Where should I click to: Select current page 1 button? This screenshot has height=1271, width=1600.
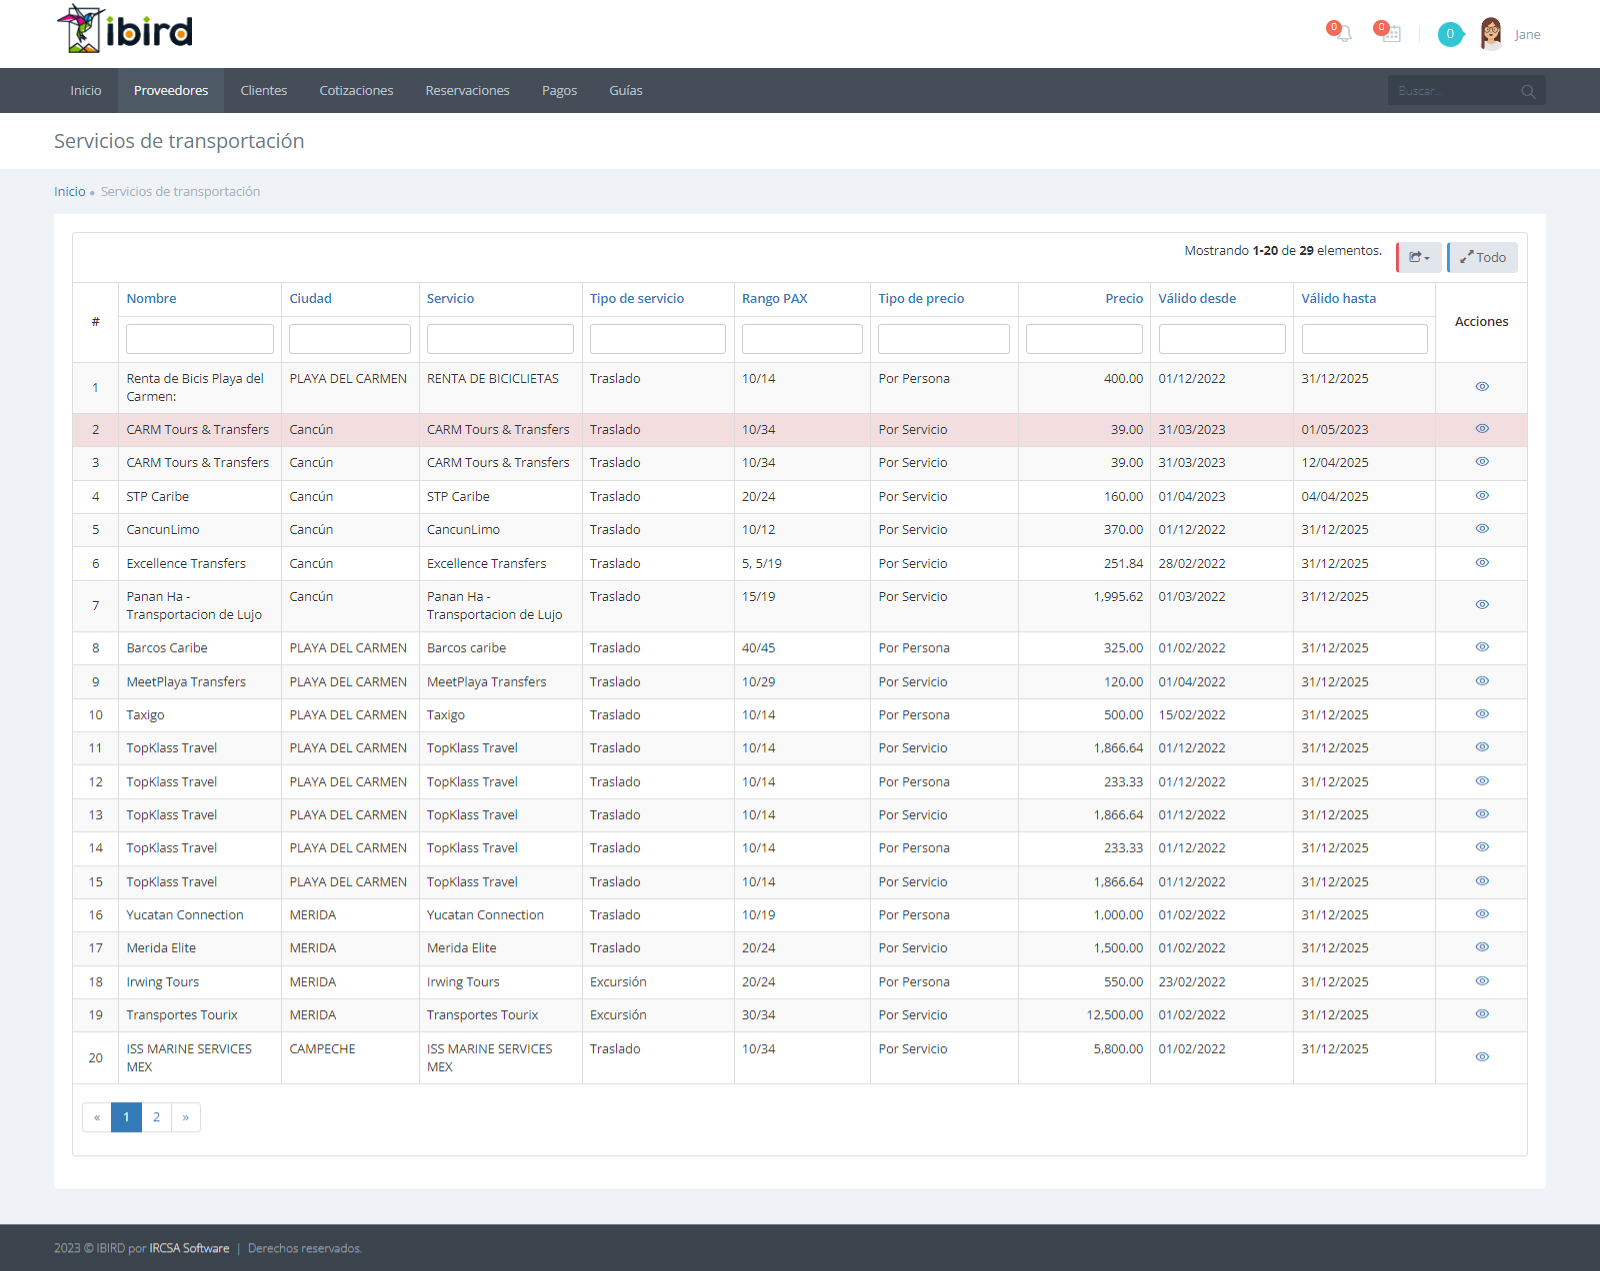point(126,1117)
